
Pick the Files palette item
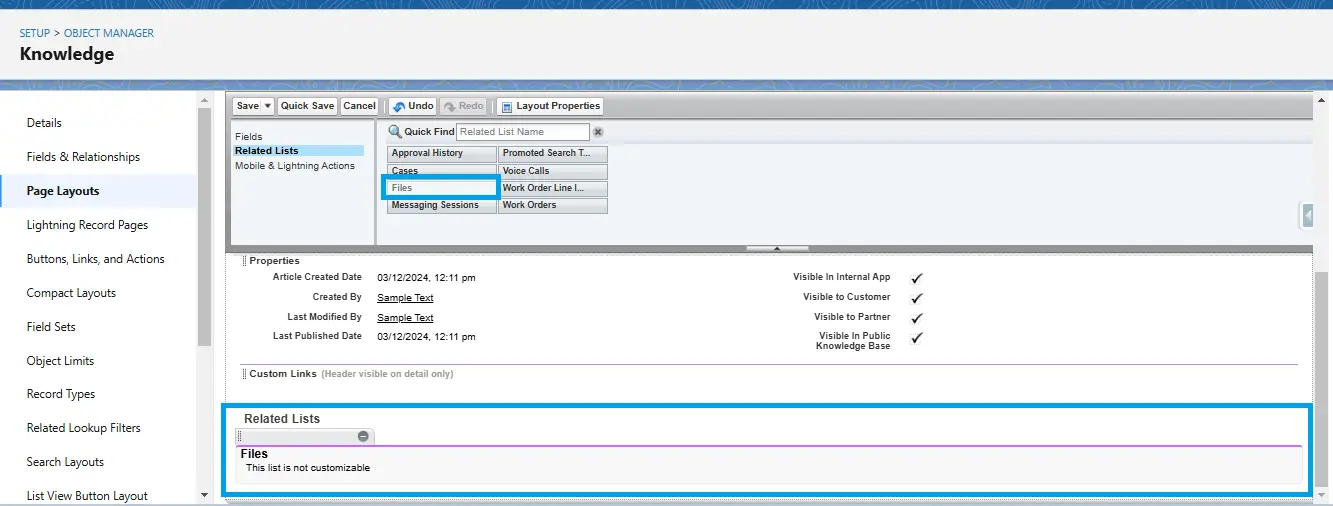442,188
